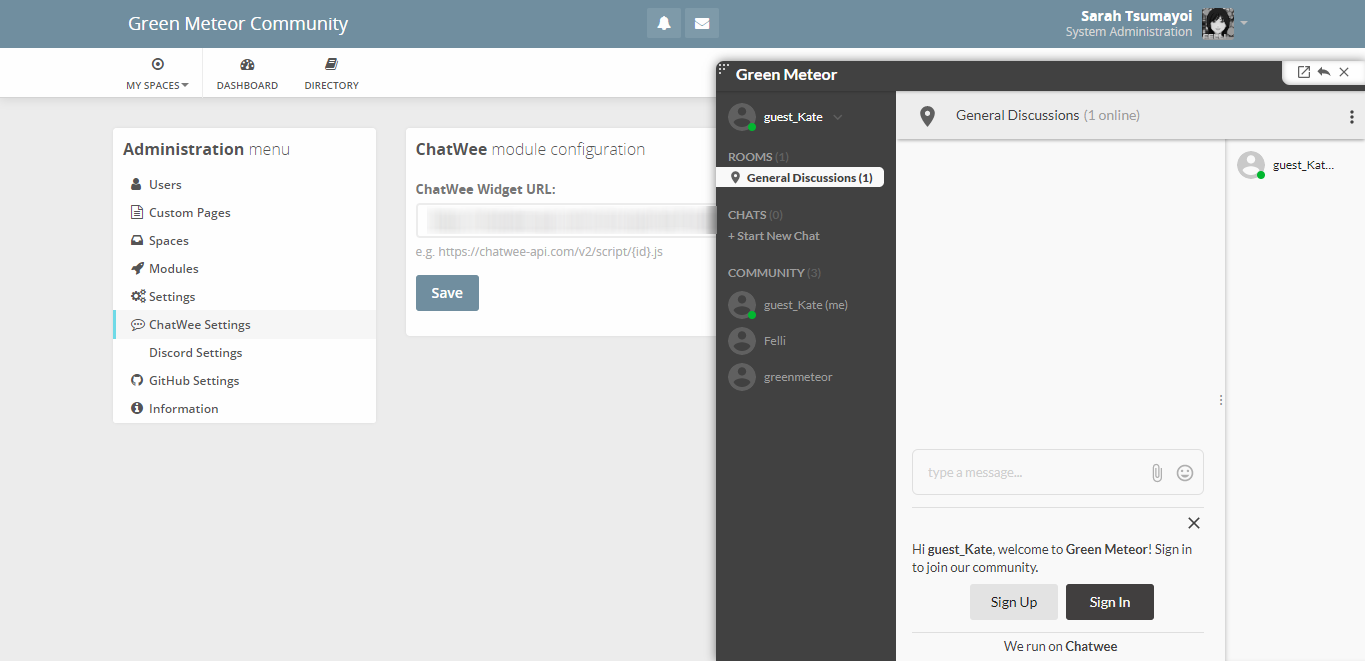Focus the ChatWee Widget URL field
Screen dimensions: 1365x661
566,220
